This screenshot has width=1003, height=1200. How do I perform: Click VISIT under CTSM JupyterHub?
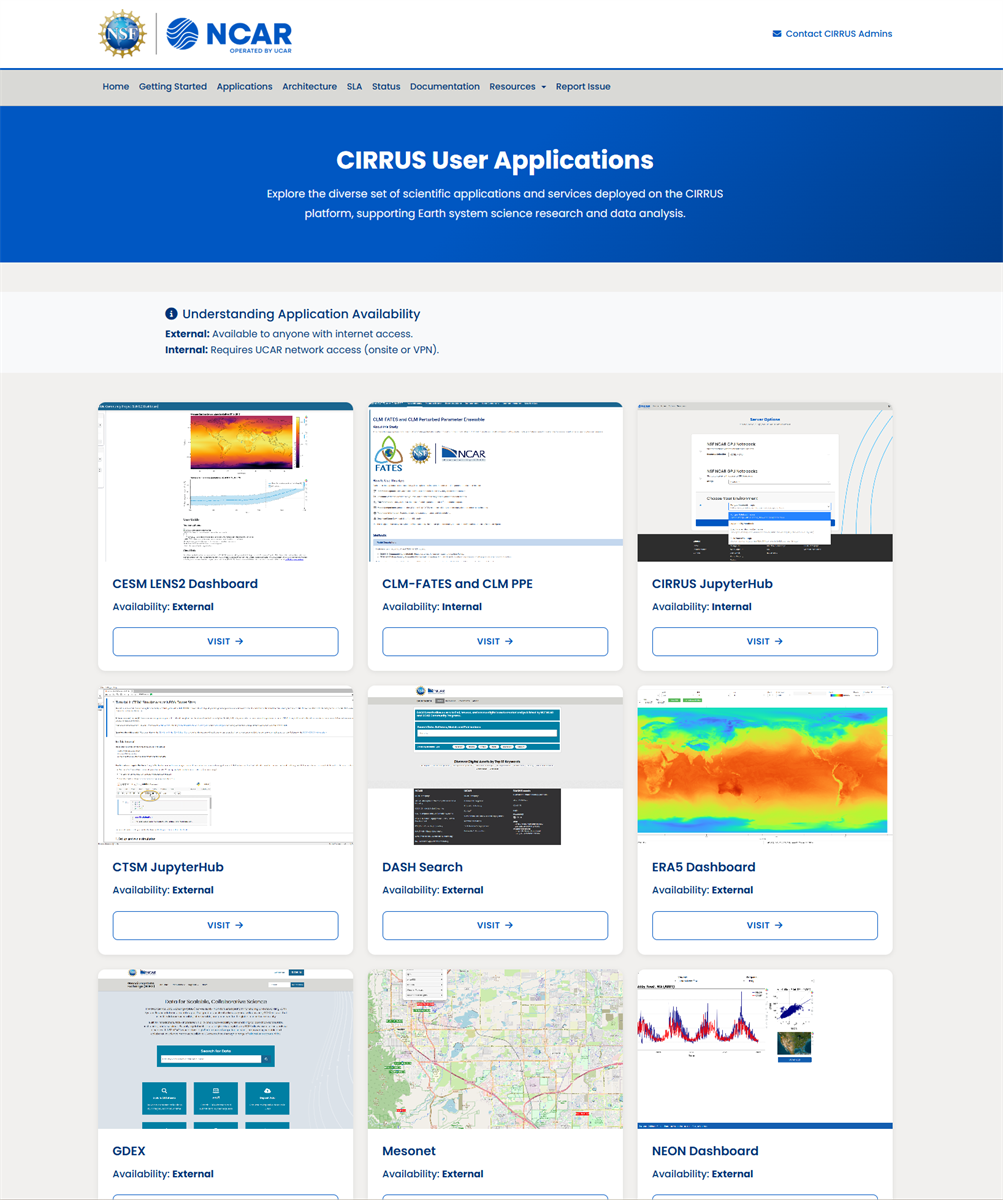[x=225, y=925]
